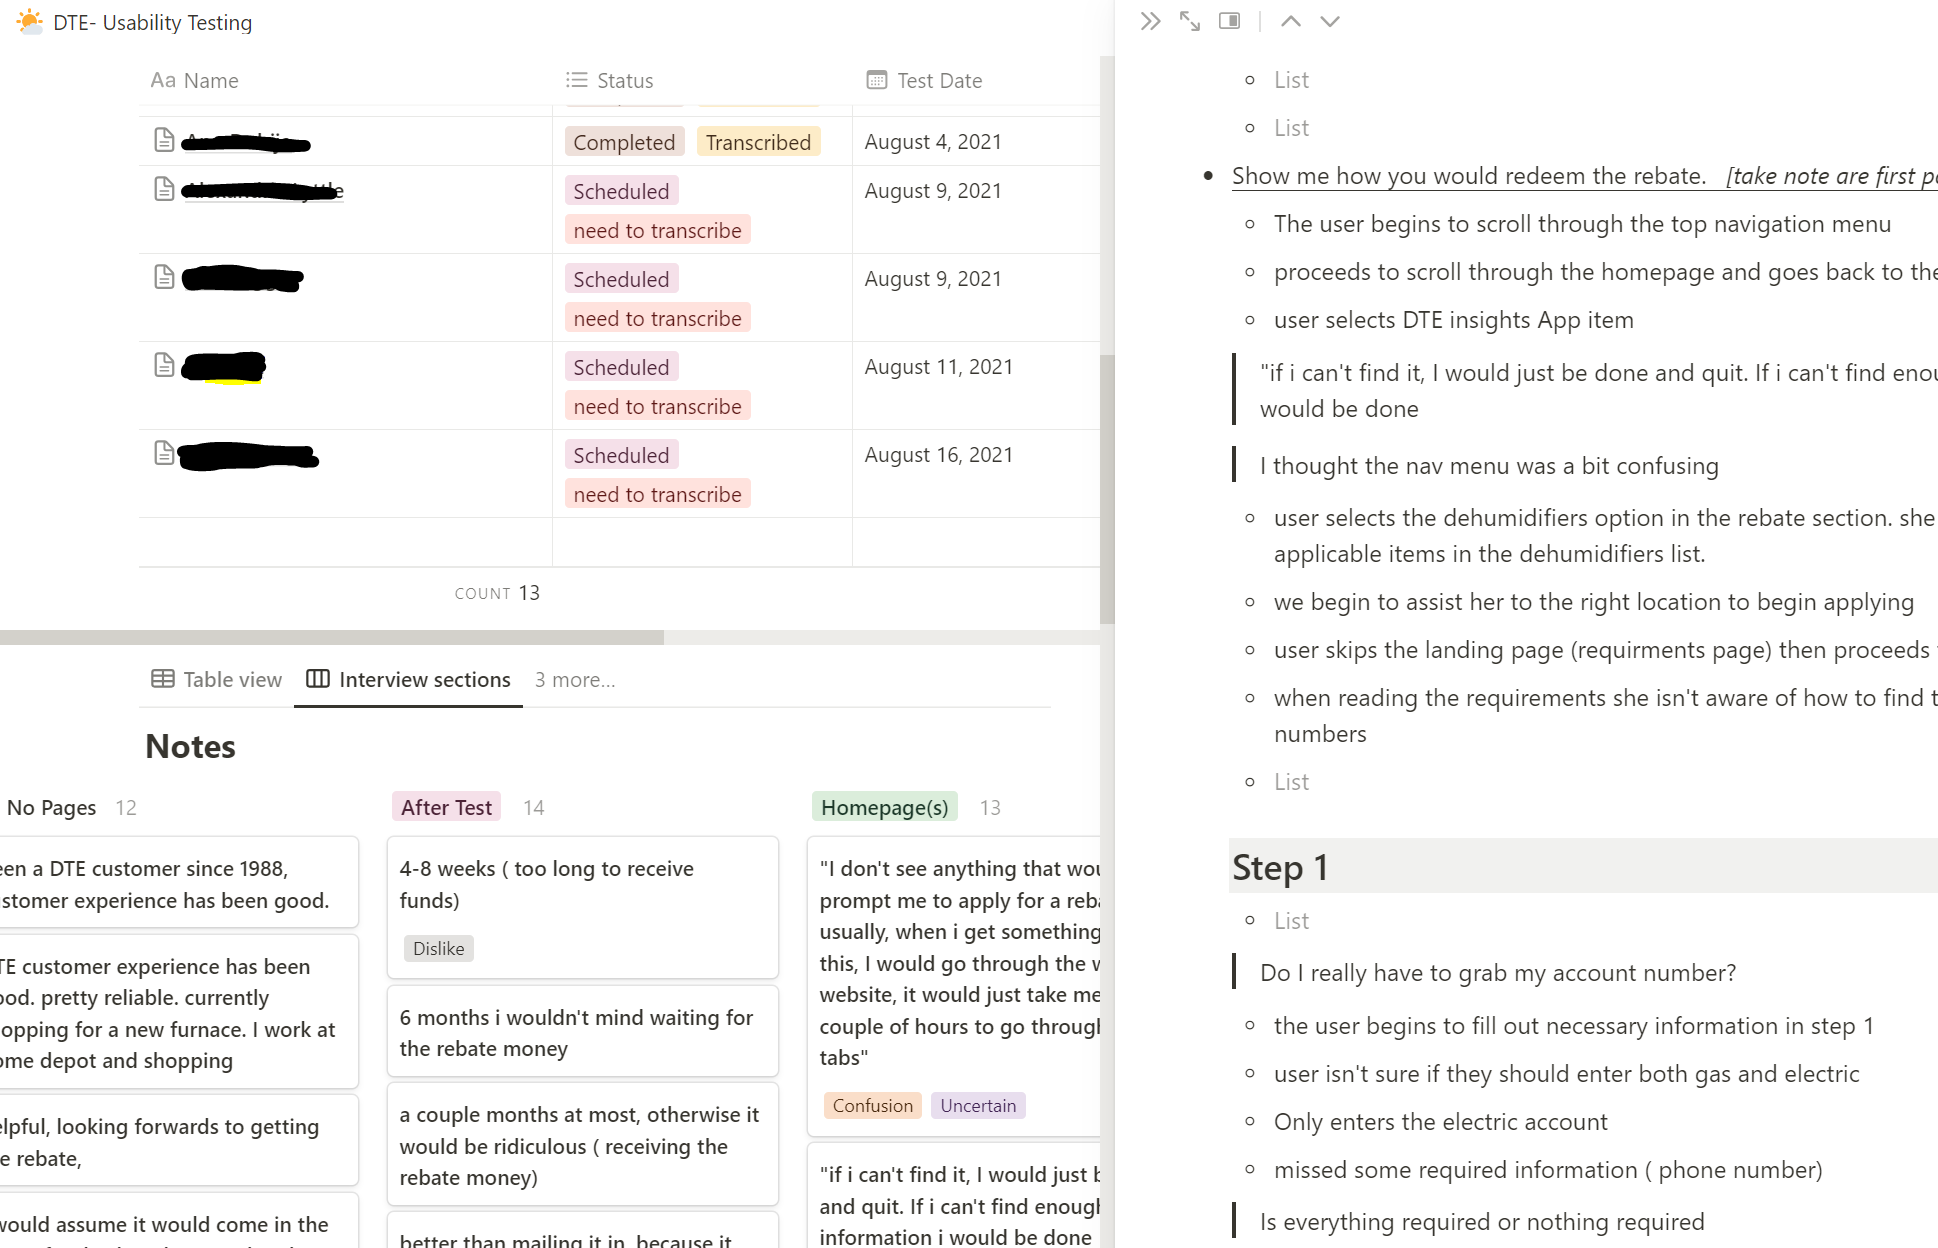Image resolution: width=1938 pixels, height=1248 pixels.
Task: Switch to Table view tab
Action: (x=217, y=680)
